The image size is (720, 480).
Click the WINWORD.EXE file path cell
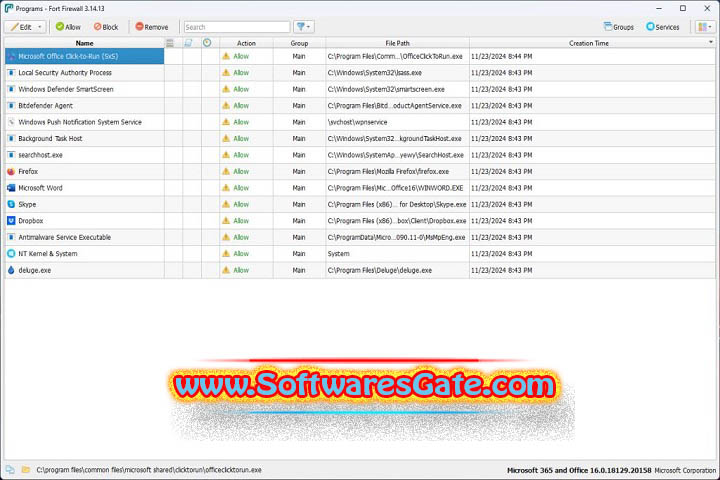(395, 188)
